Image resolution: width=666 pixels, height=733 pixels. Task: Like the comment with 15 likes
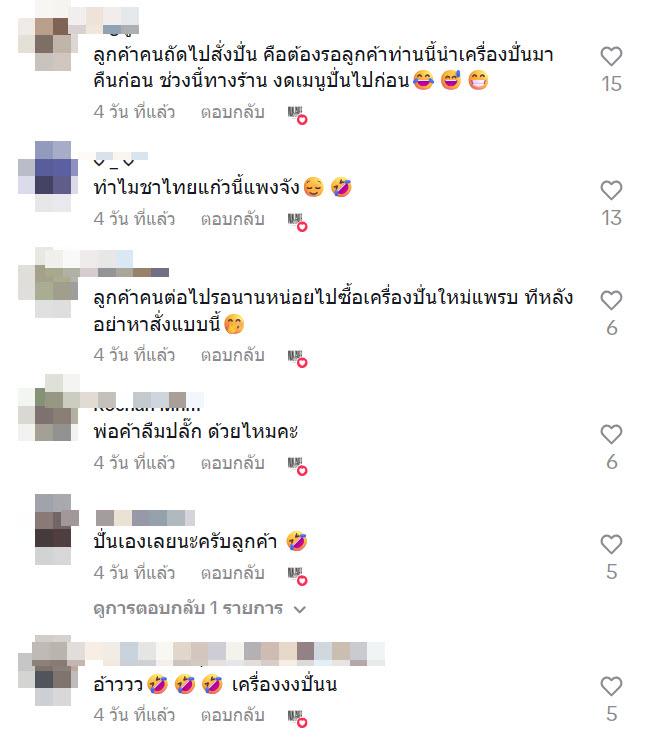click(611, 57)
